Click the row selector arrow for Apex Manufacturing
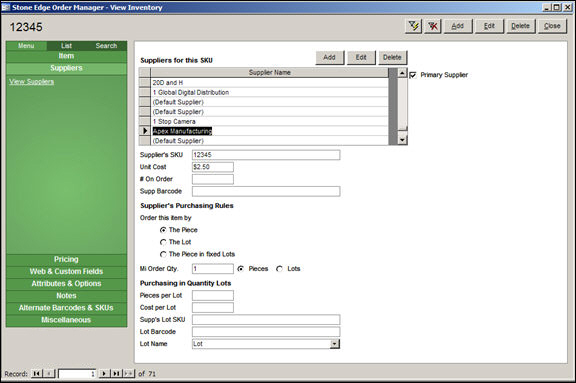Viewport: 576px width, 383px height. (x=145, y=131)
